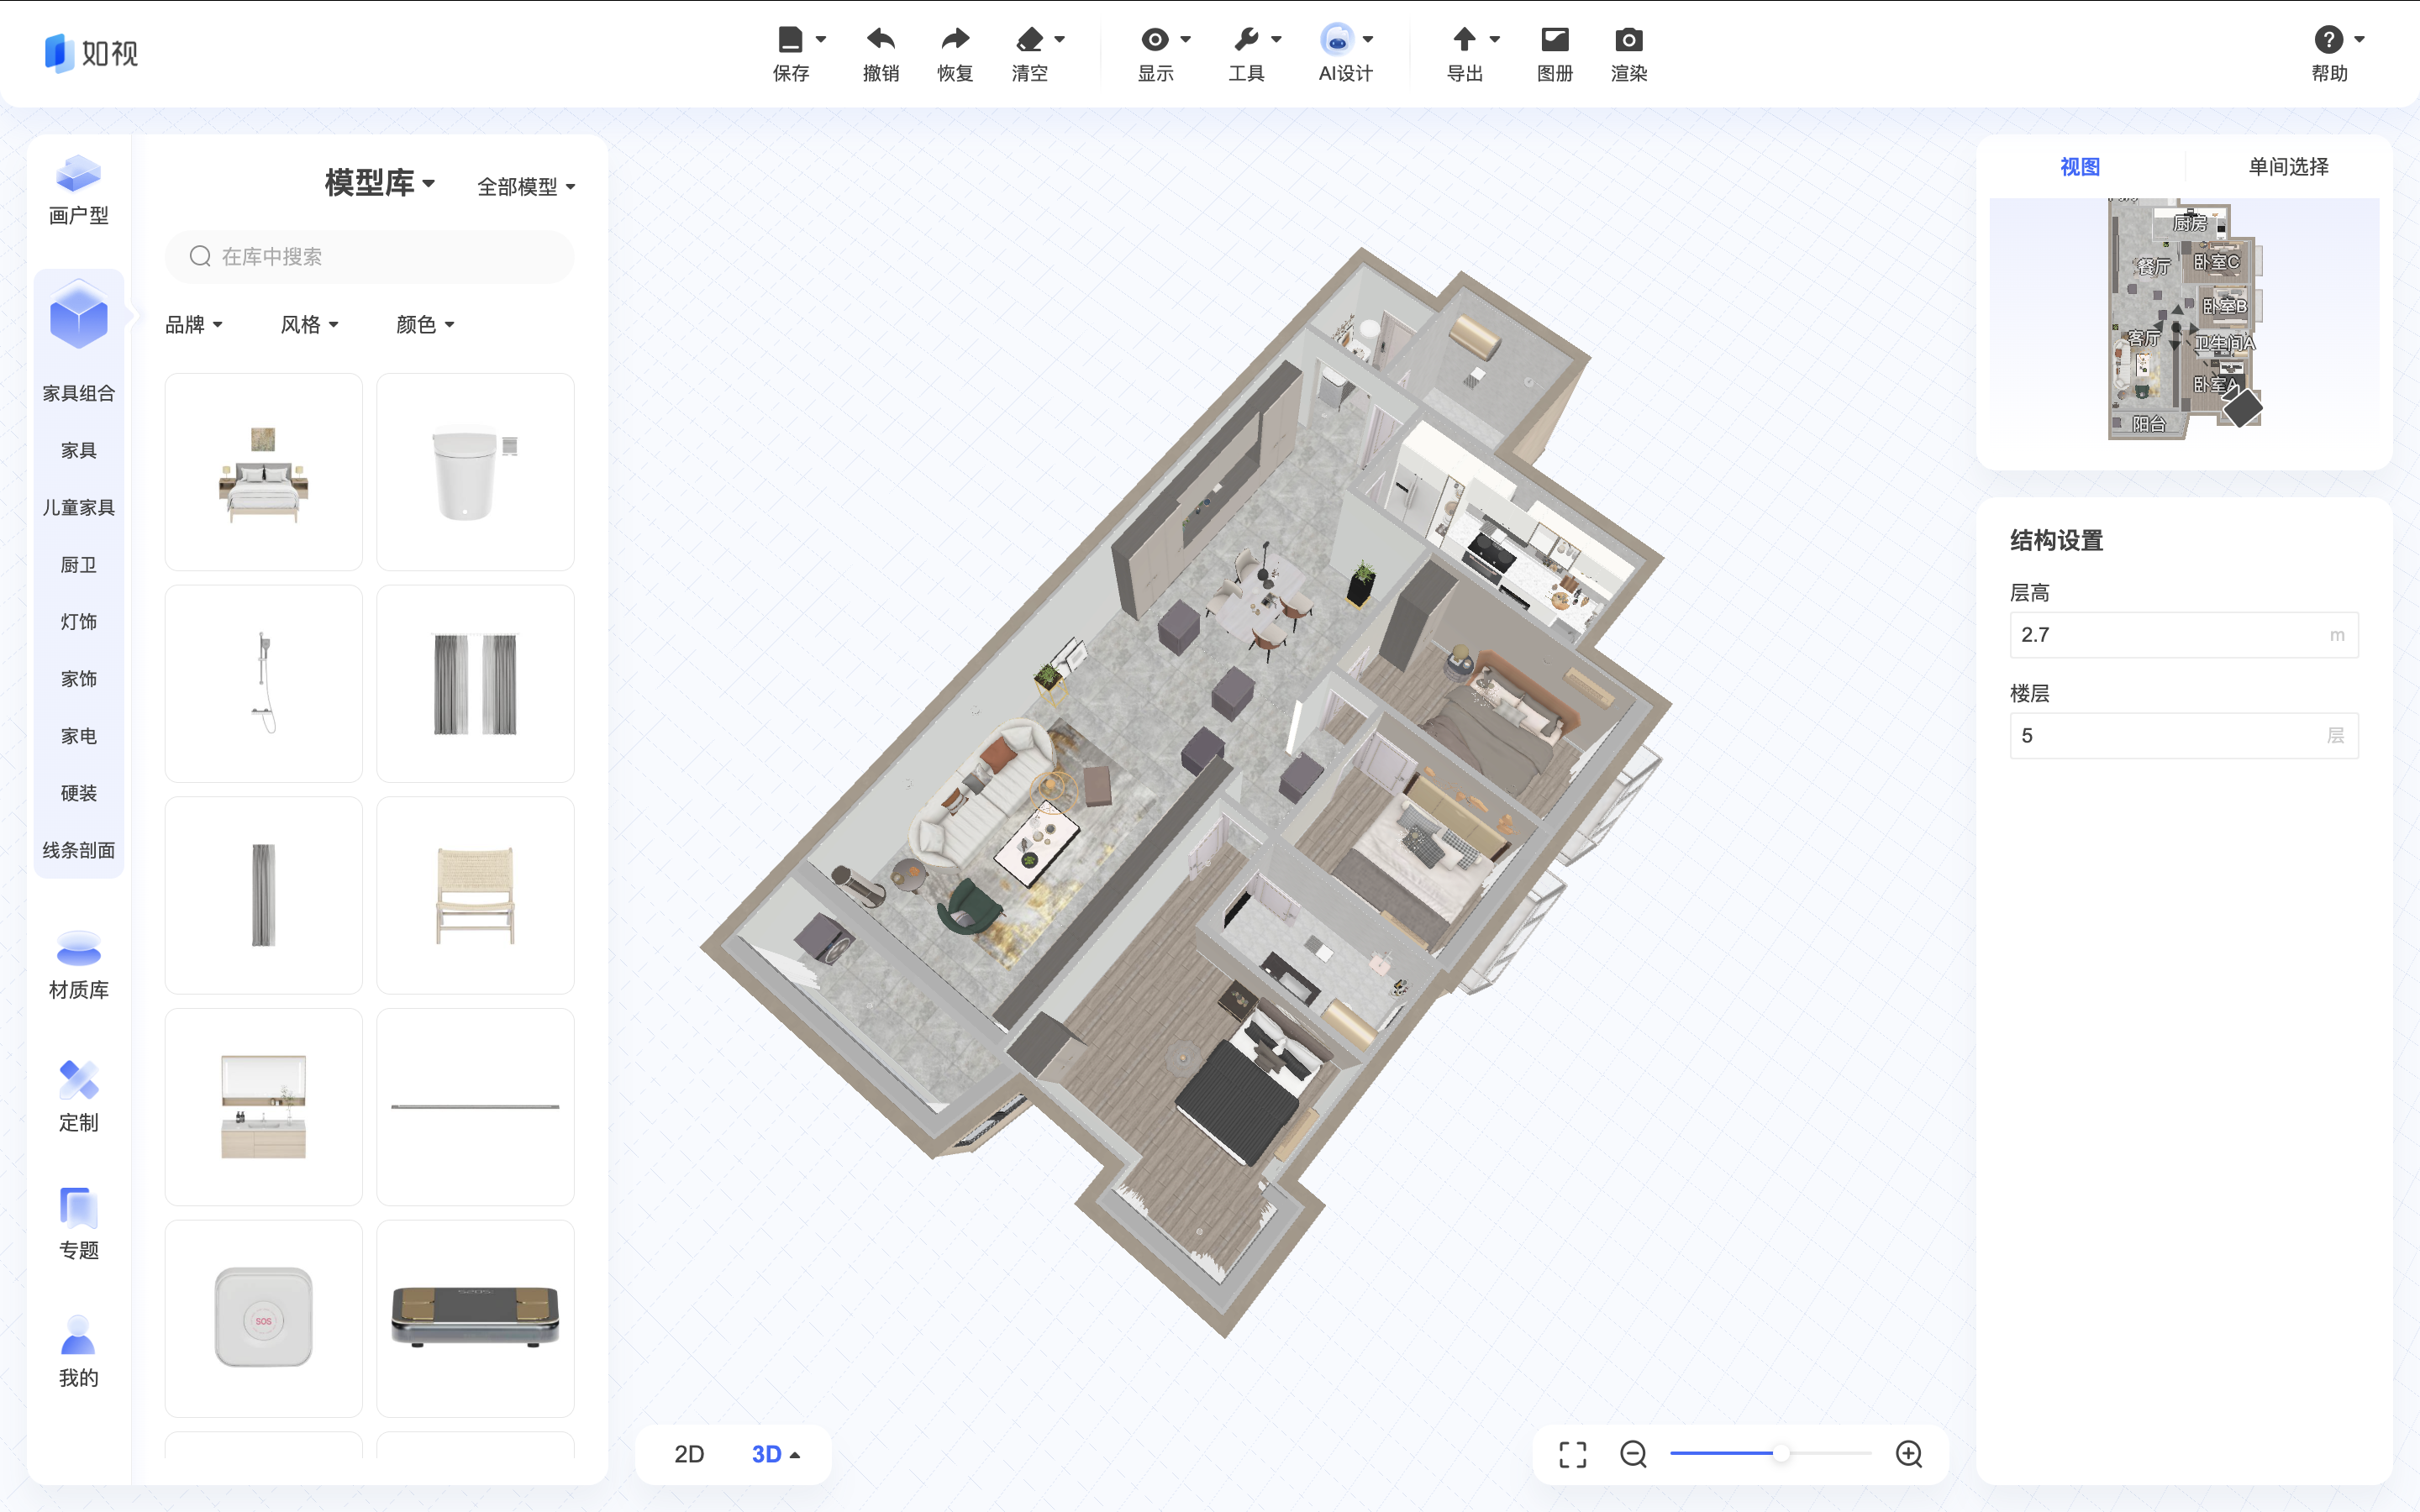Expand the 风格 style filter

tap(309, 325)
